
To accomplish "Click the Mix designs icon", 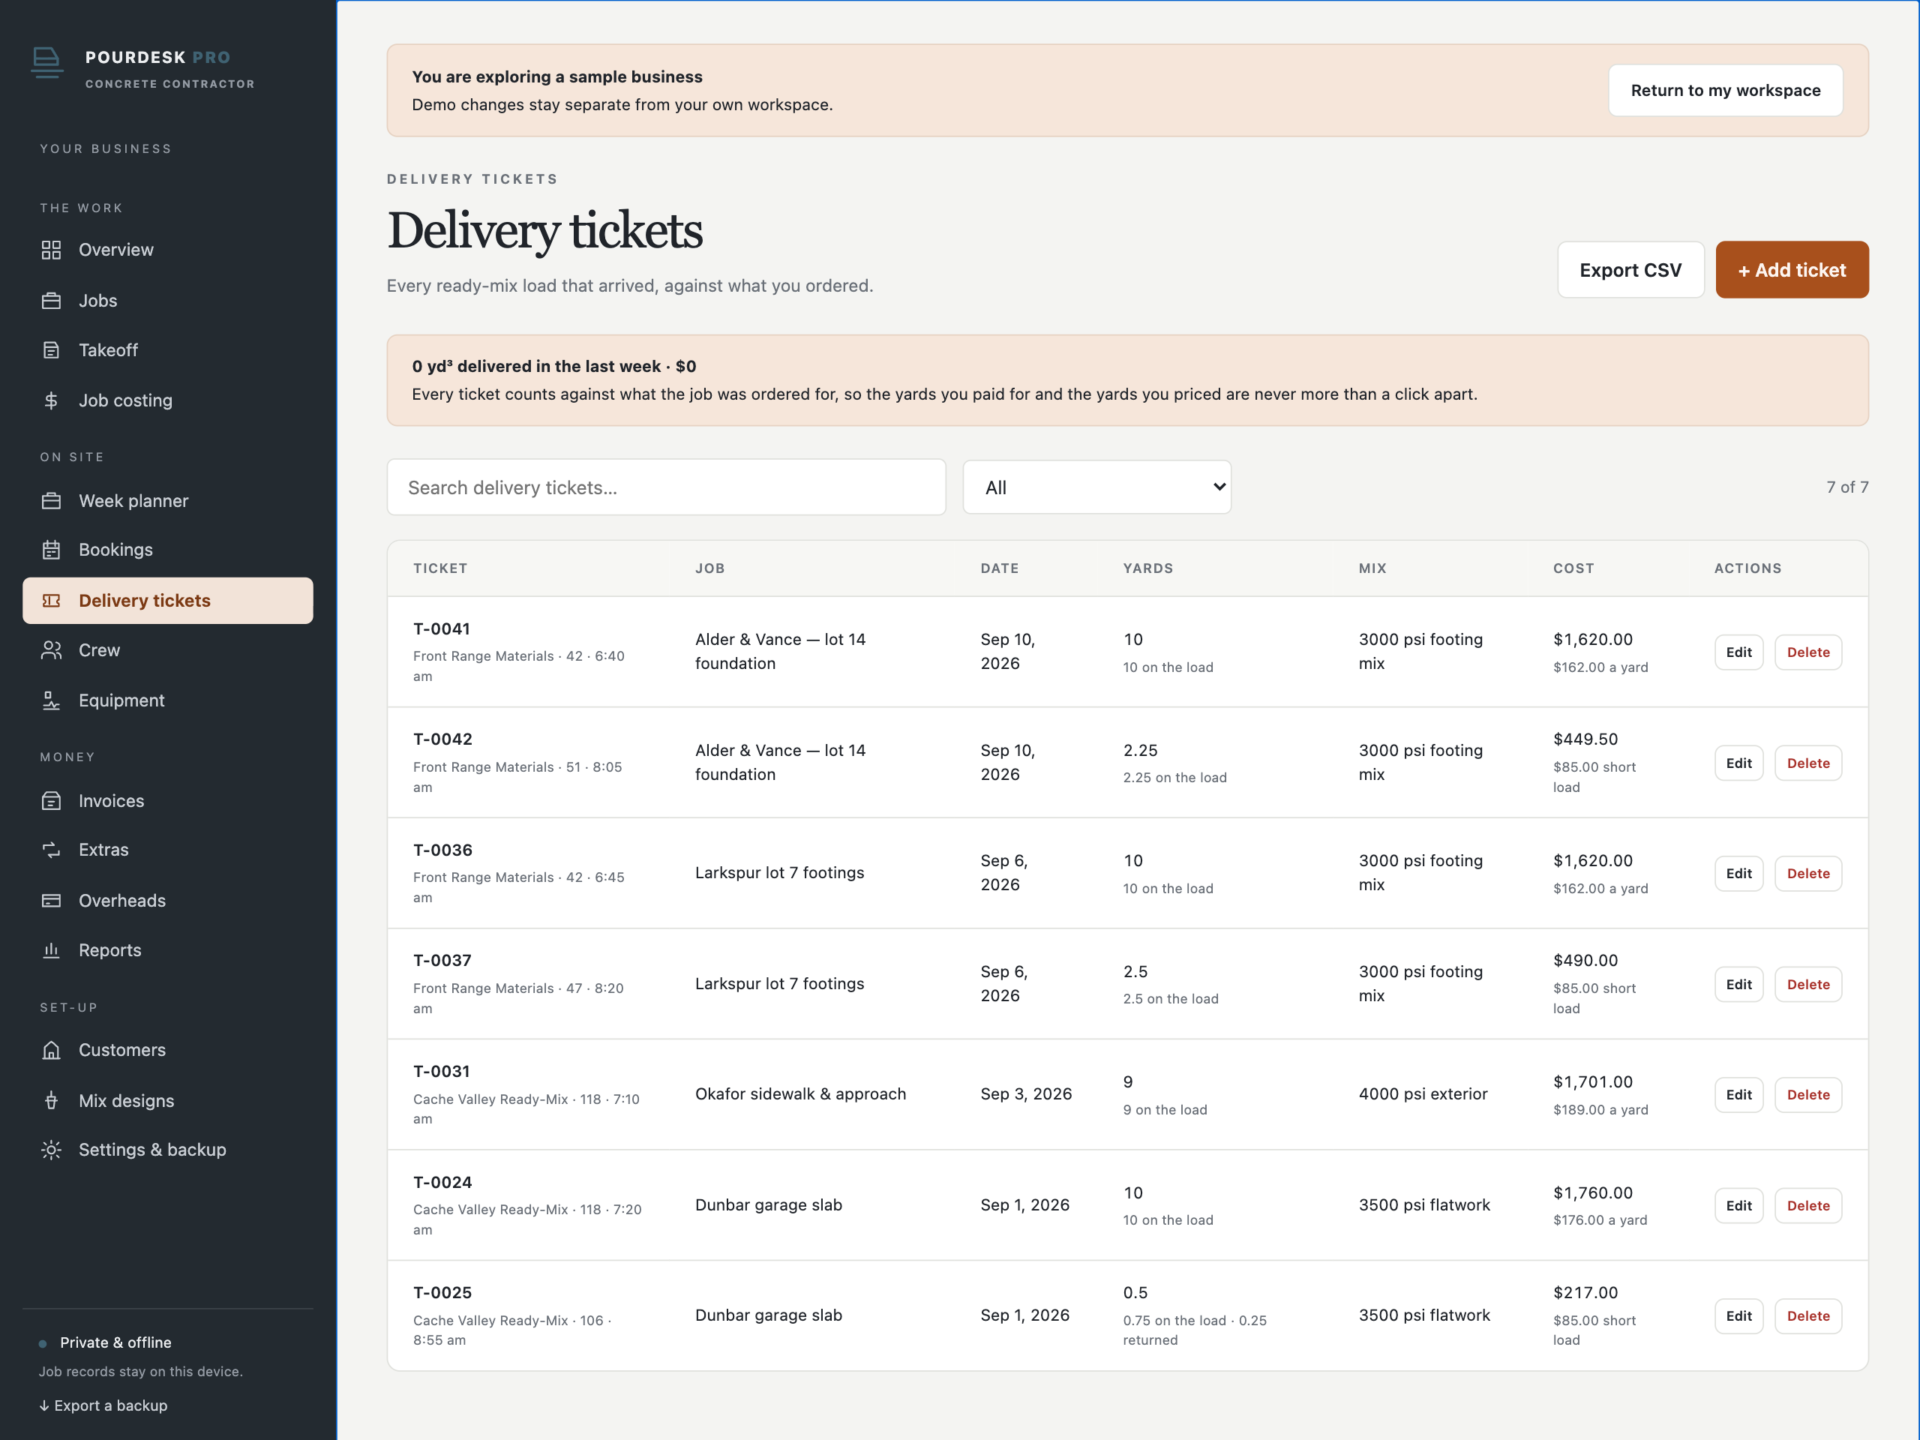I will click(51, 1101).
